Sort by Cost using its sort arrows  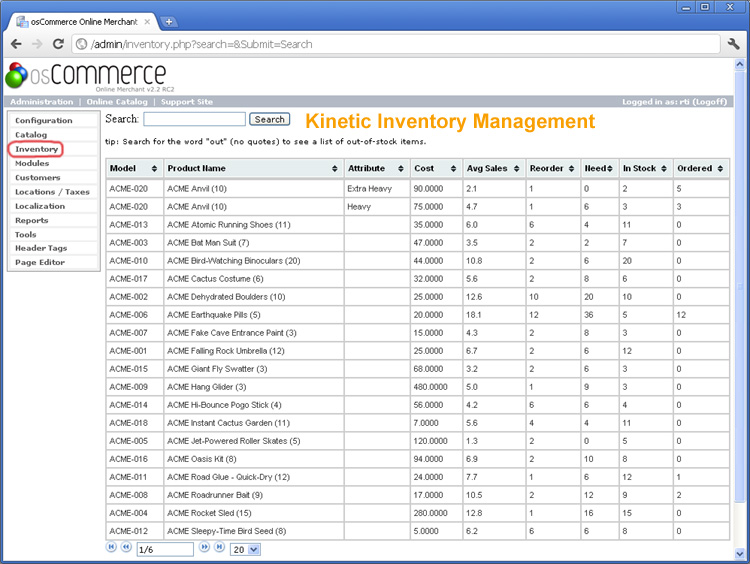pyautogui.click(x=453, y=168)
